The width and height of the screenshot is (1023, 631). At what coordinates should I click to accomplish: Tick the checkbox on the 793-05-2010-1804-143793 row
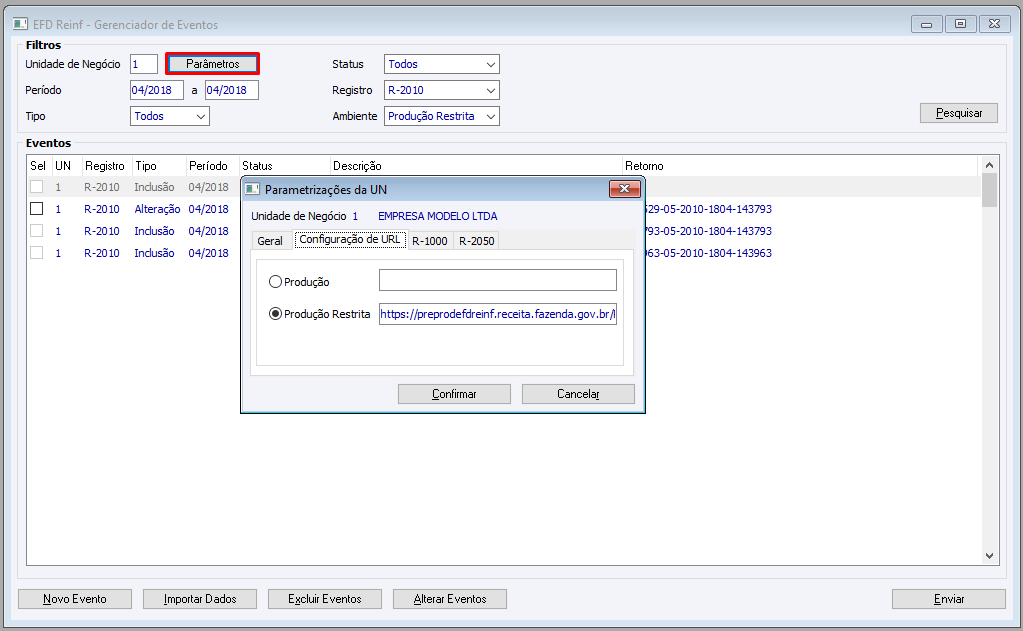coord(37,231)
